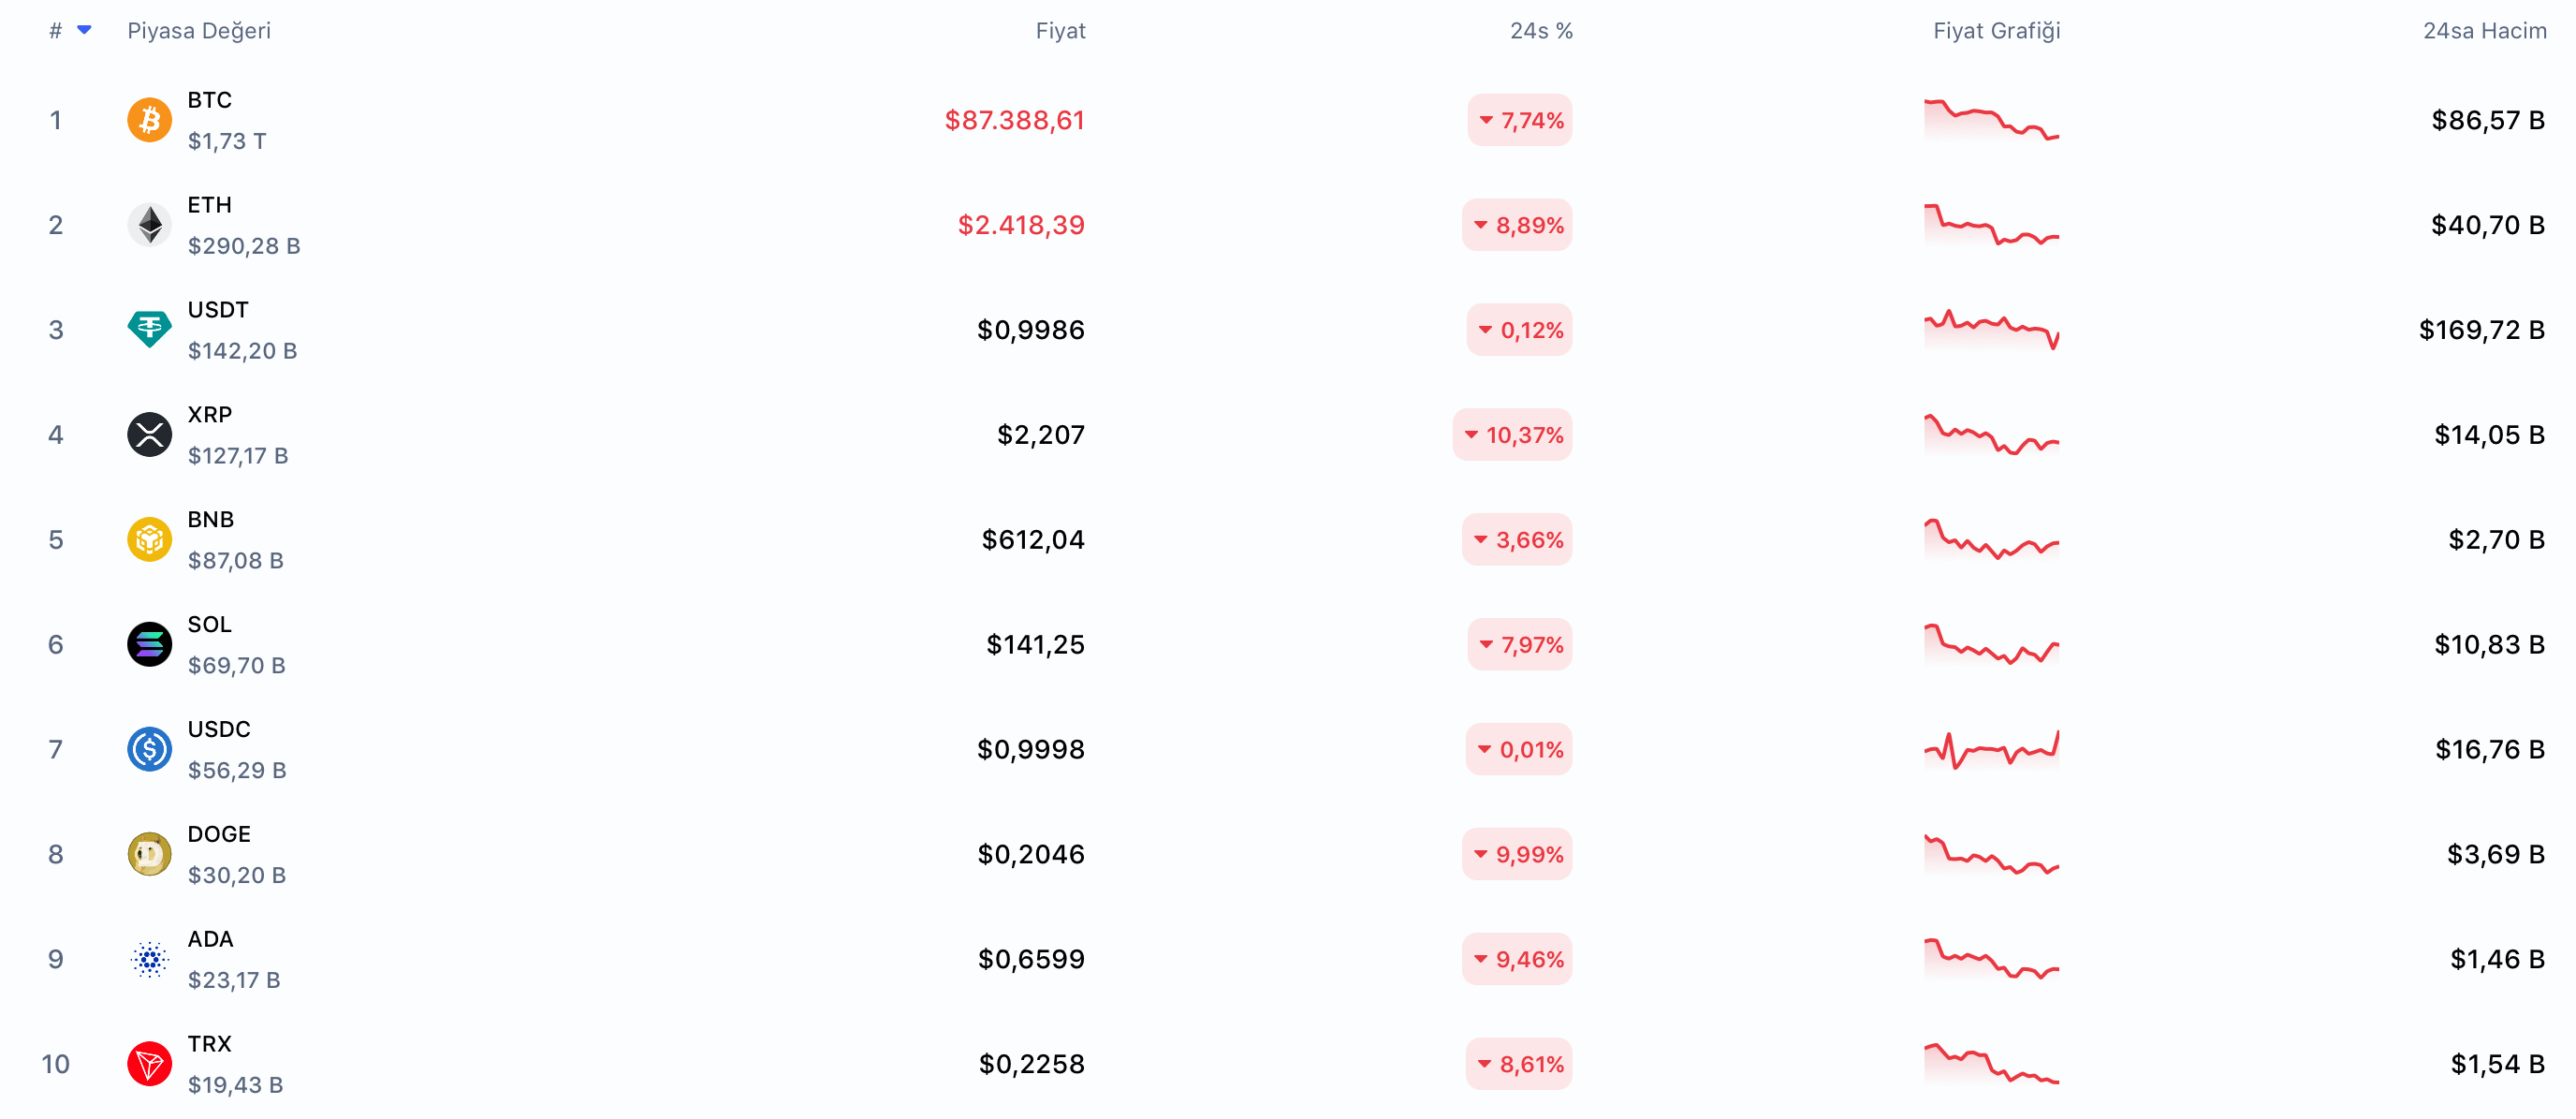This screenshot has height=1119, width=2576.
Task: Click the XRP coin icon
Action: point(149,434)
